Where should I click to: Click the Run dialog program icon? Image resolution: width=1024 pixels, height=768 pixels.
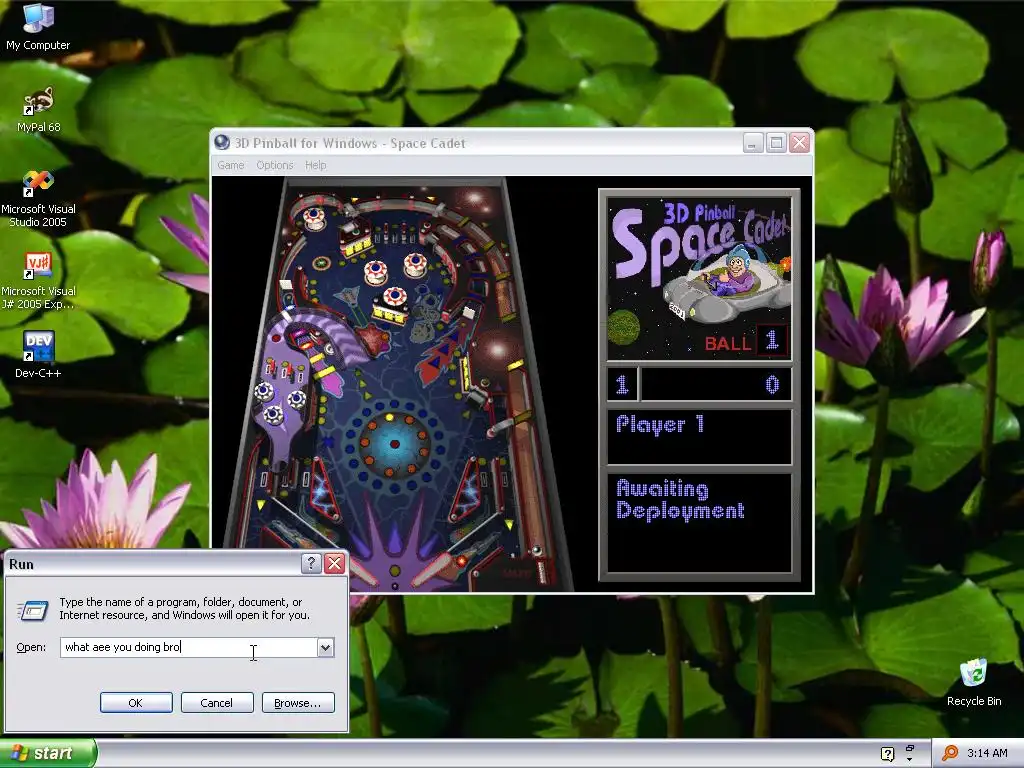coord(33,610)
